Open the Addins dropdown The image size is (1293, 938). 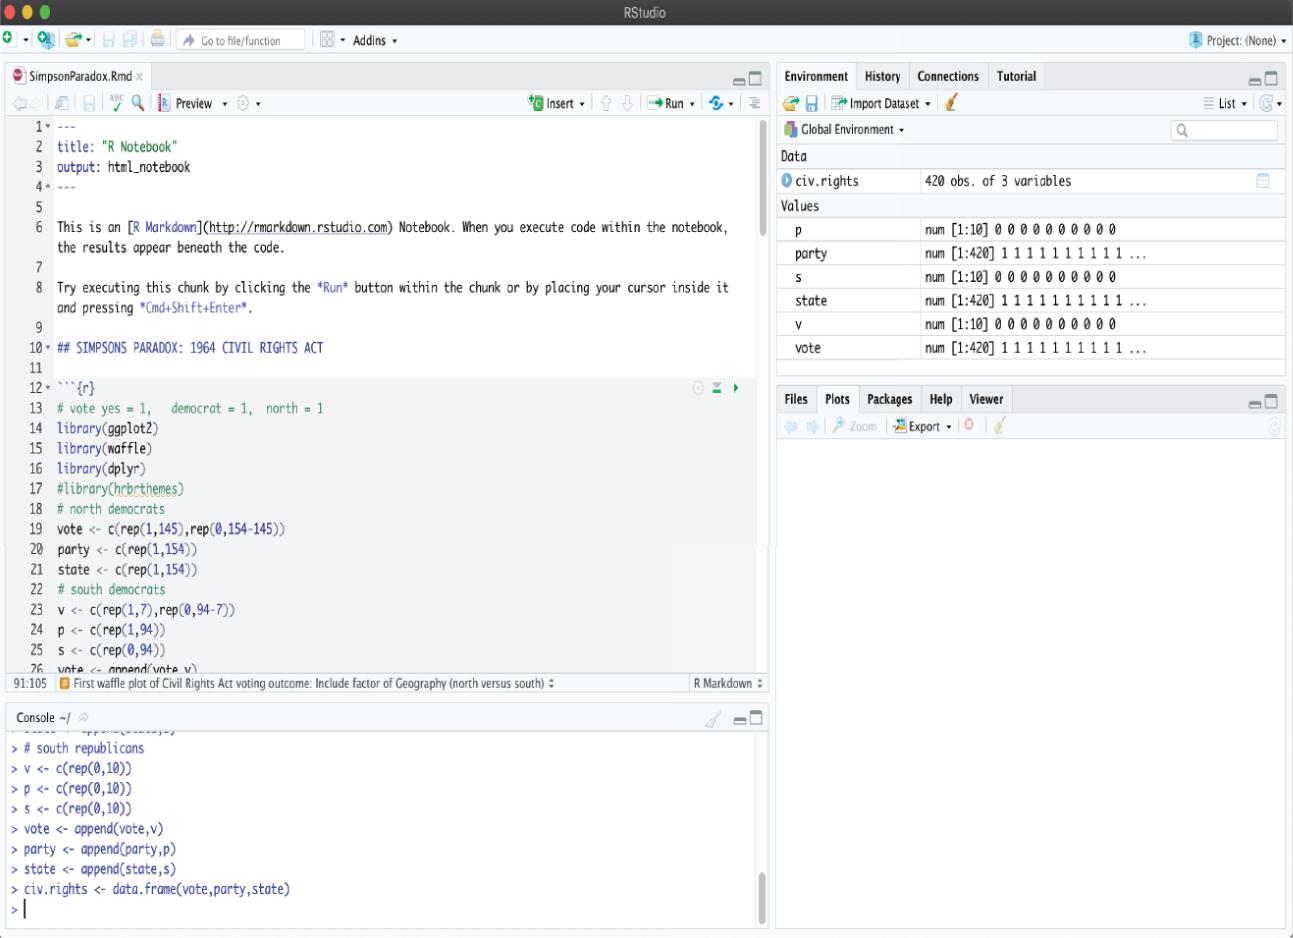(375, 40)
